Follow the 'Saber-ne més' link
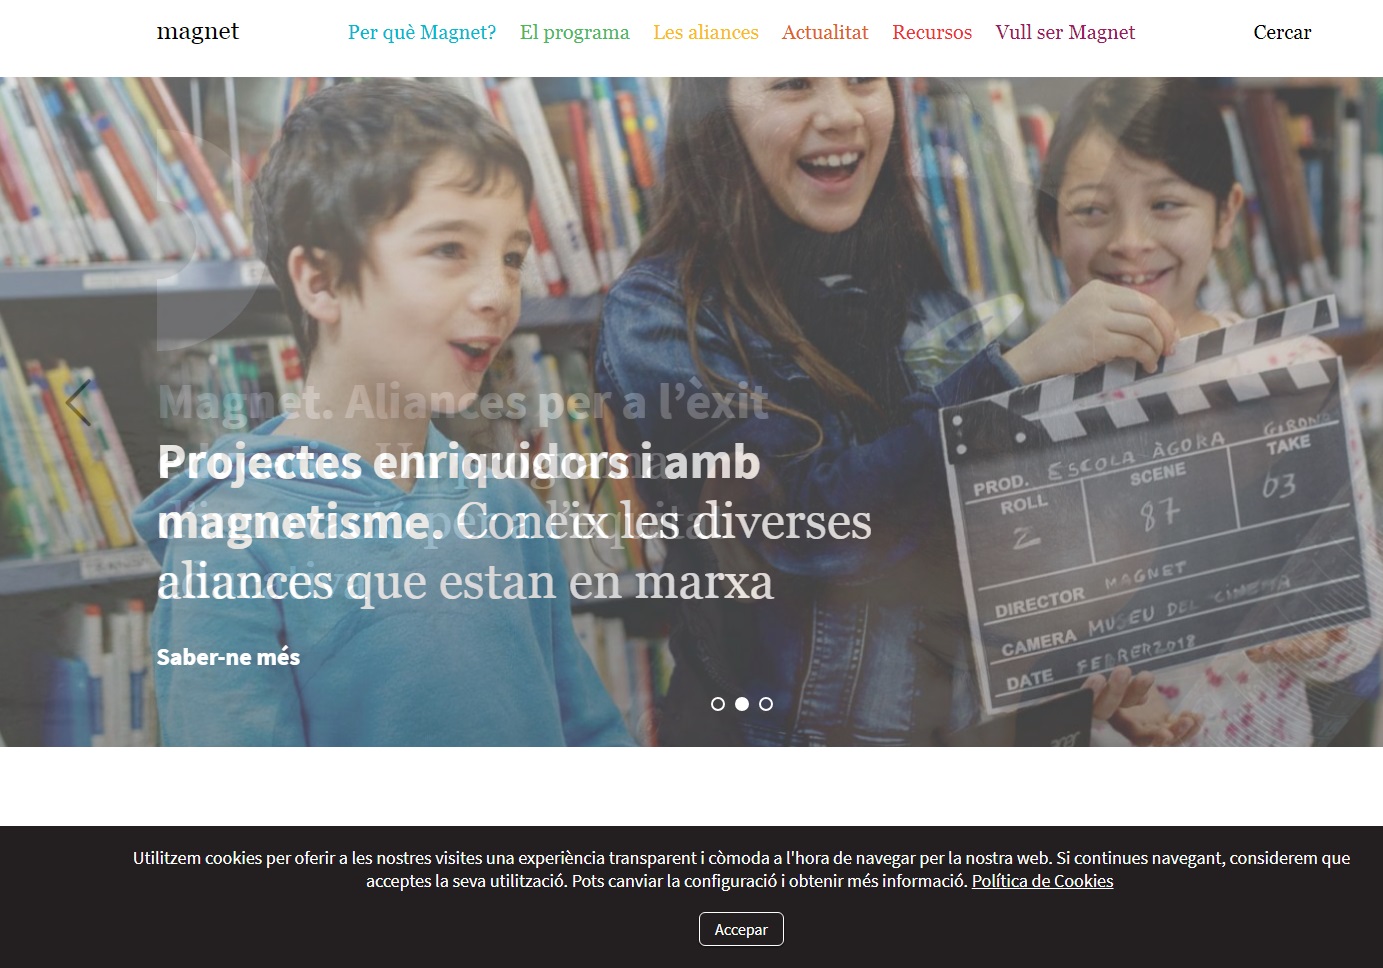The width and height of the screenshot is (1383, 968). click(228, 657)
